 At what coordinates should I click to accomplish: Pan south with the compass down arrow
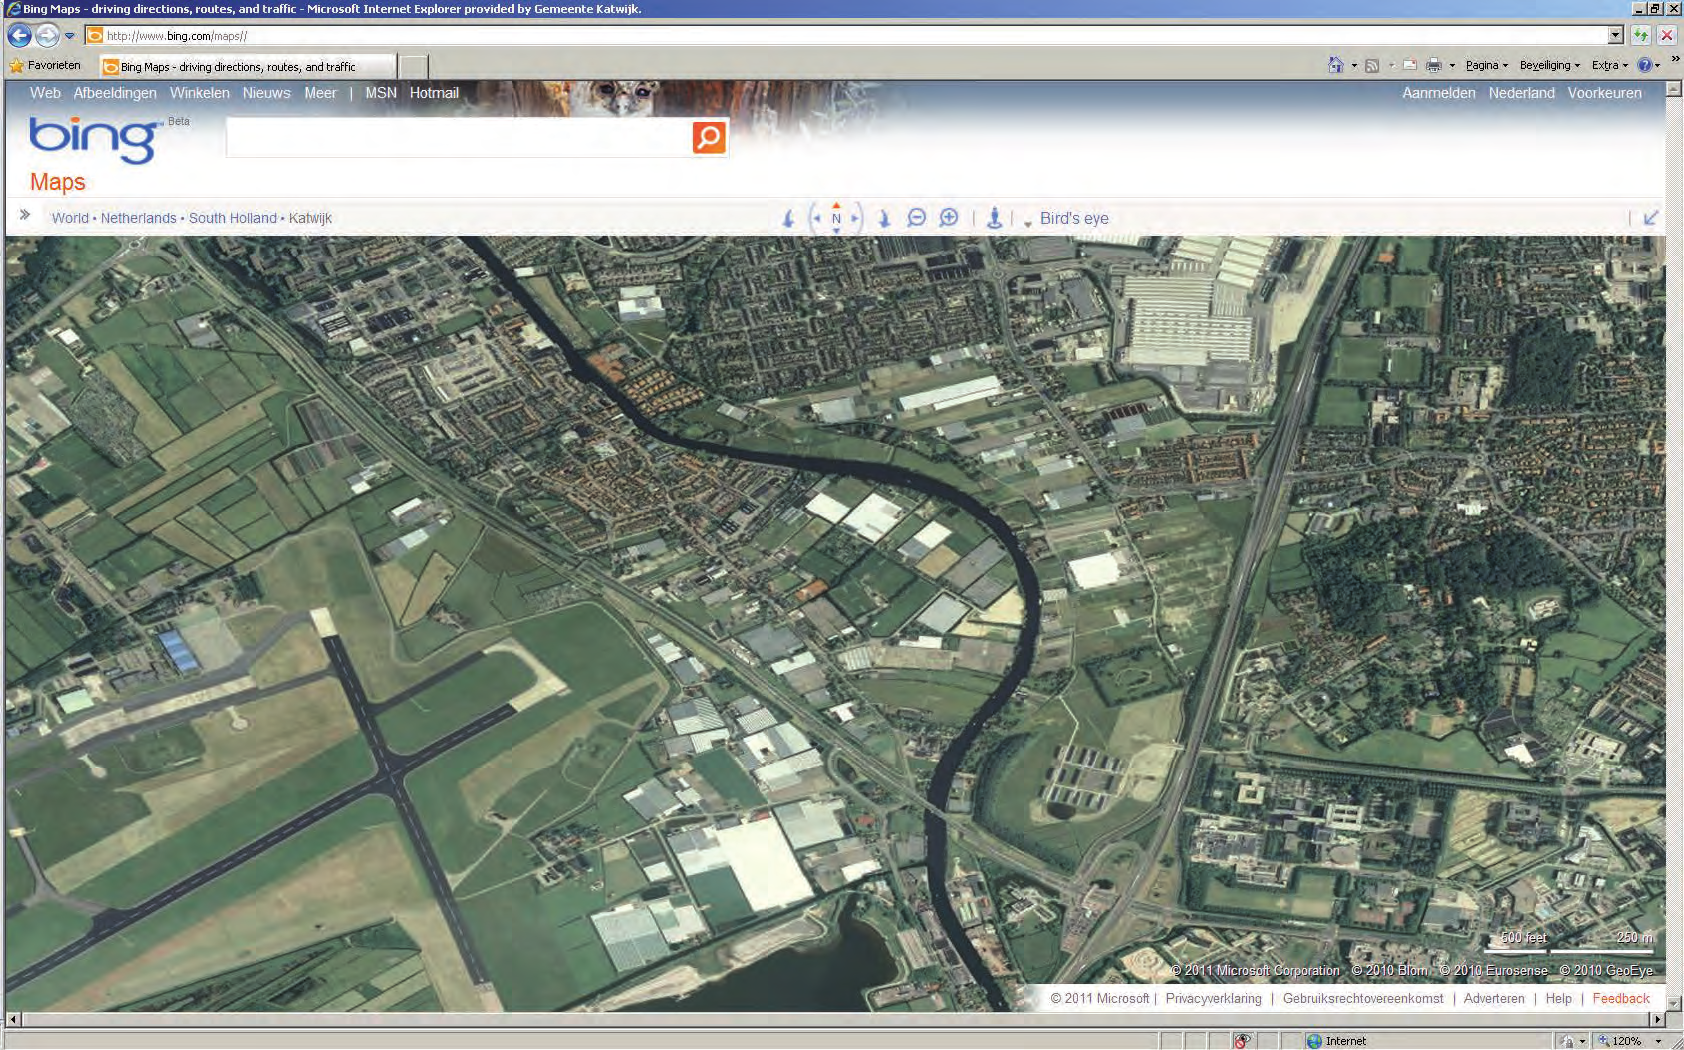point(836,231)
